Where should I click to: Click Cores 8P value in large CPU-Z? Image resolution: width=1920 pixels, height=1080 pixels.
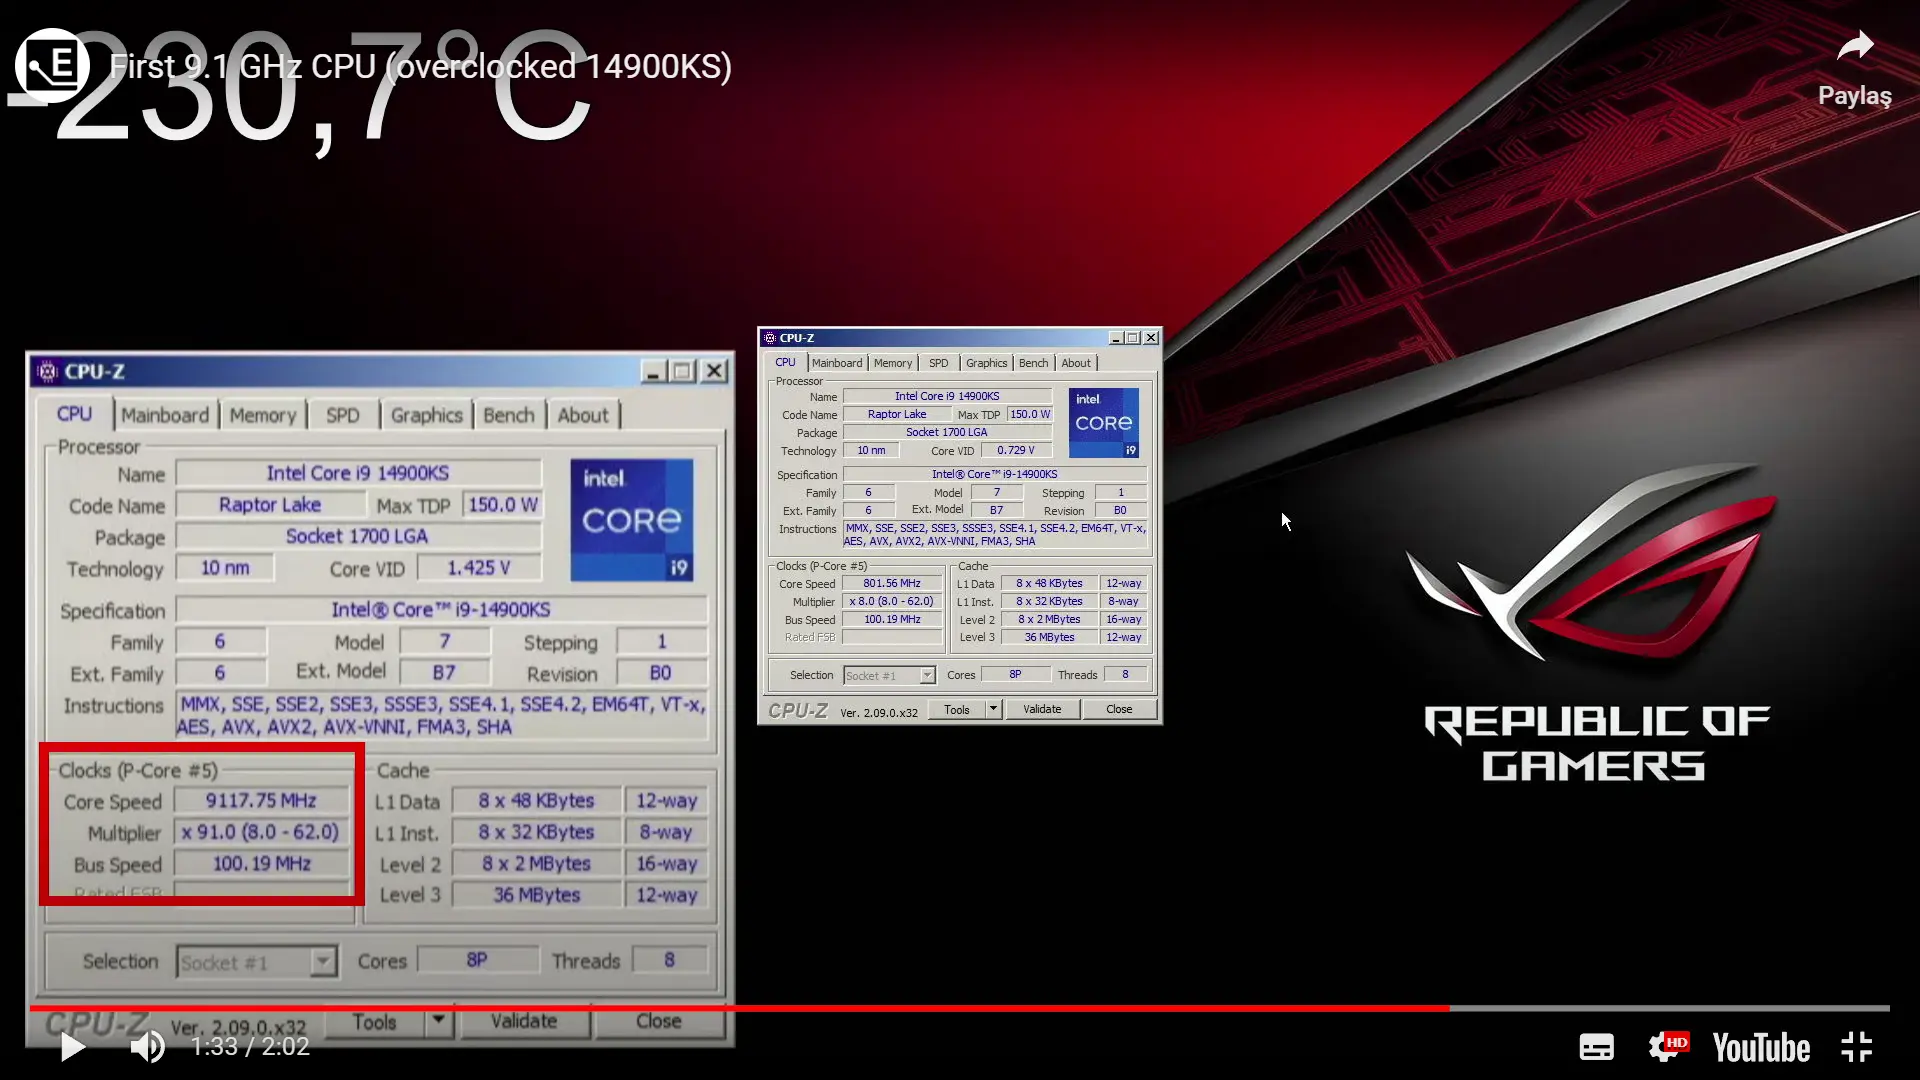(x=477, y=960)
